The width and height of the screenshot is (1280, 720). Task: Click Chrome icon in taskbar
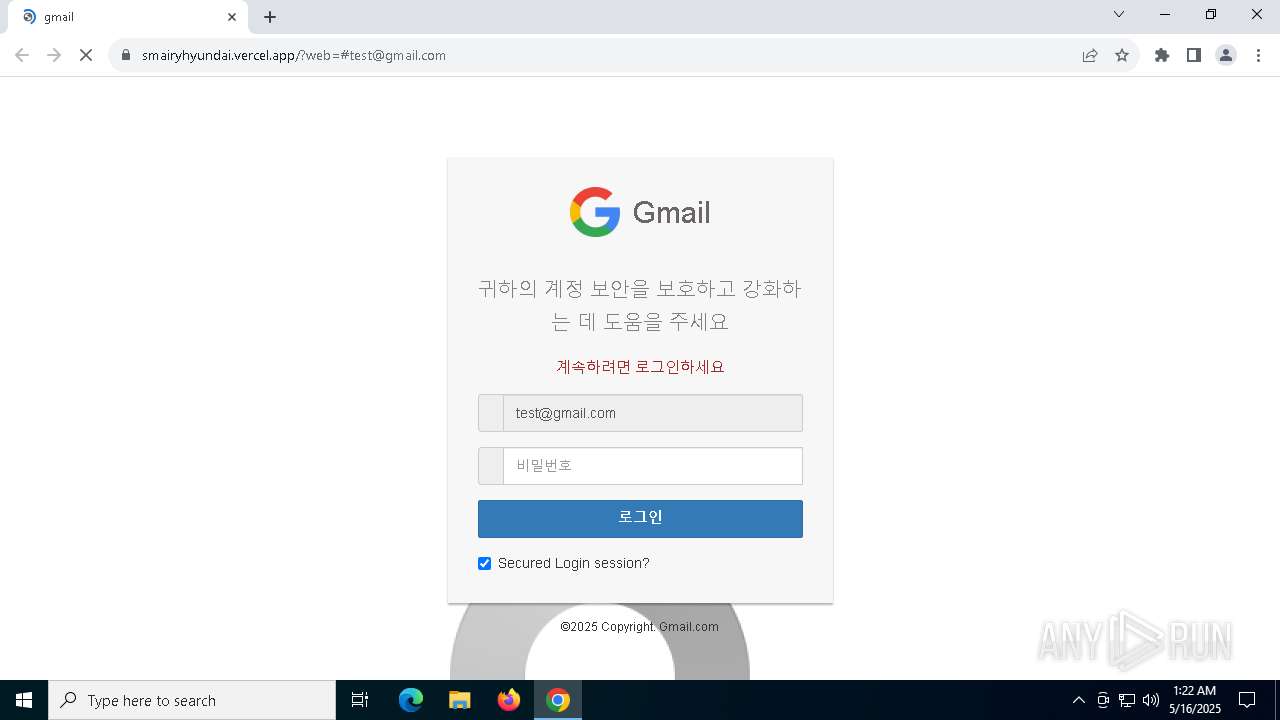558,700
